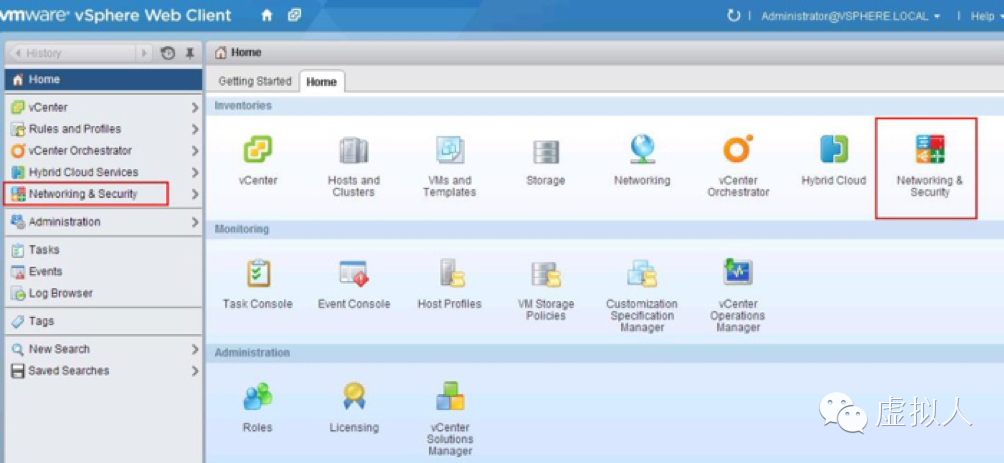
Task: Open Events in the navigator
Action: coord(104,272)
